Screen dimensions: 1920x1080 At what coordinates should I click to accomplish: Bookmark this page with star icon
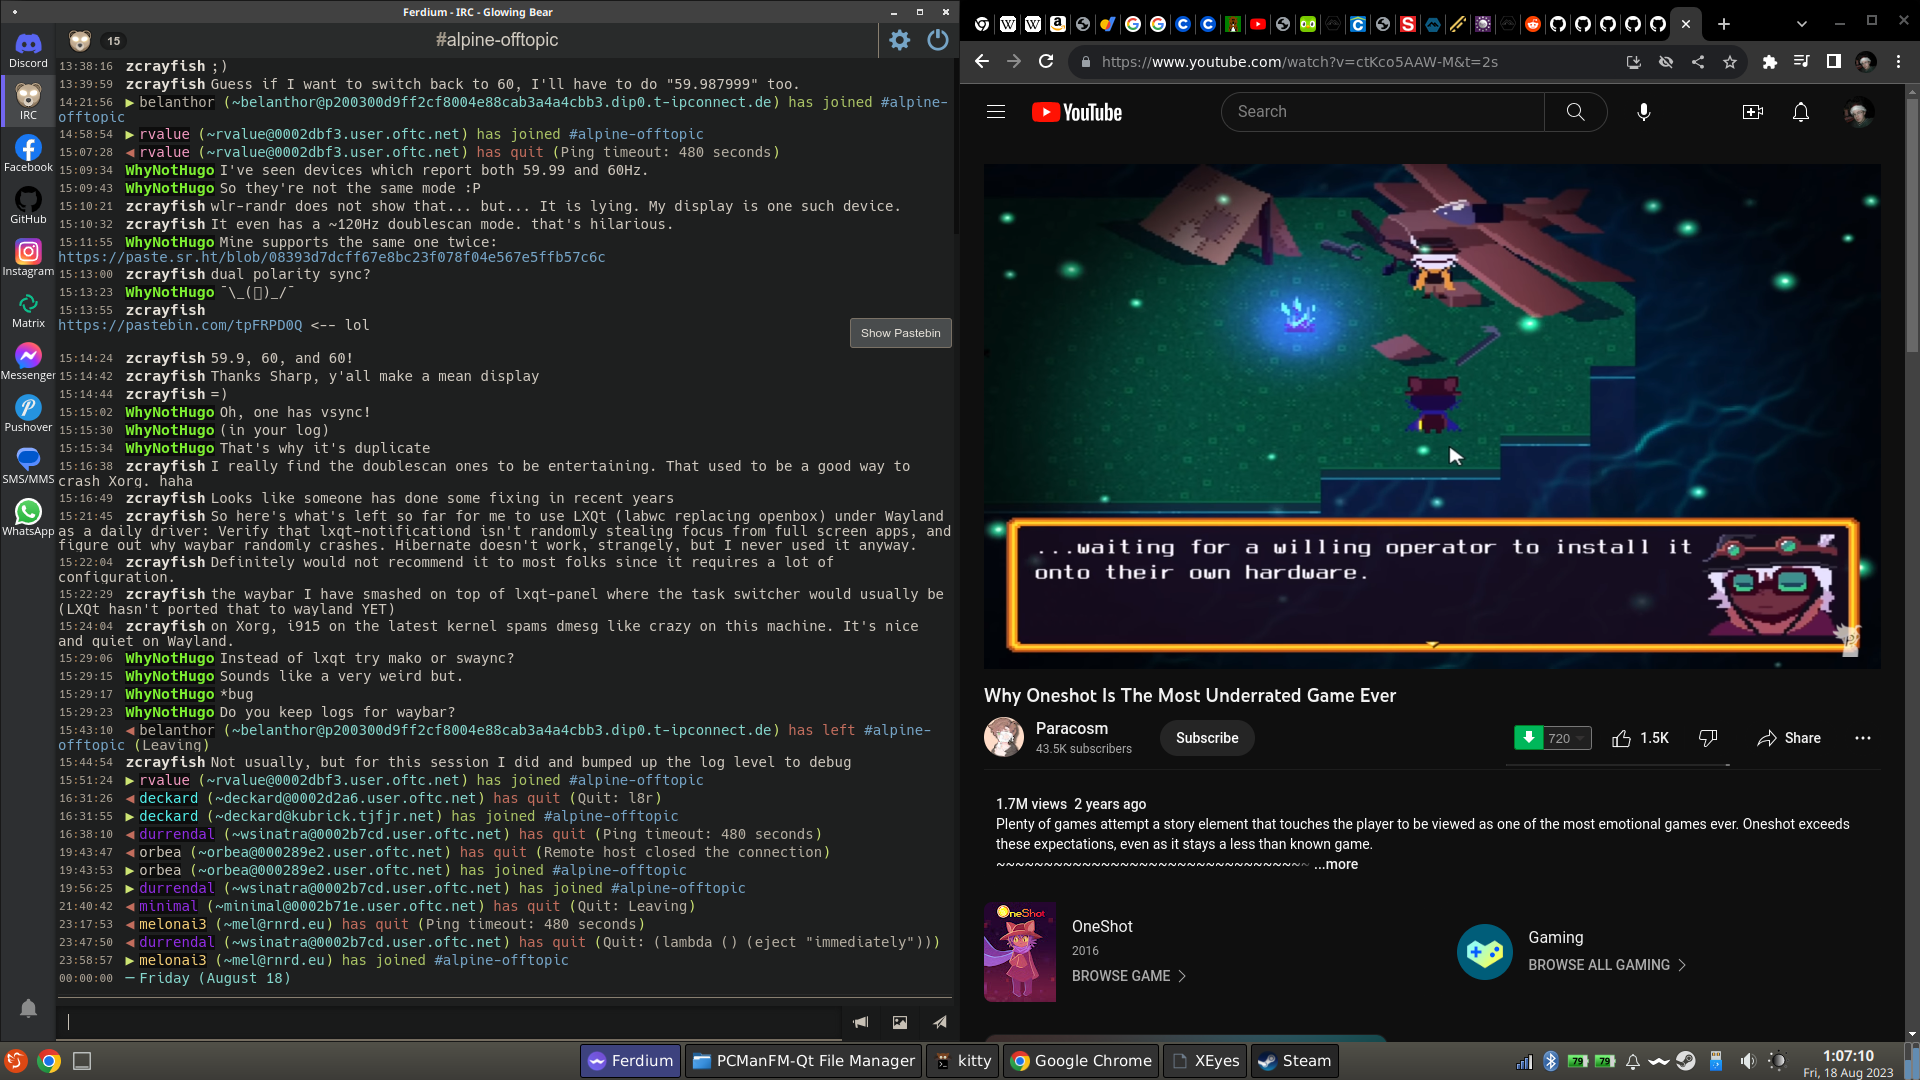[x=1730, y=62]
